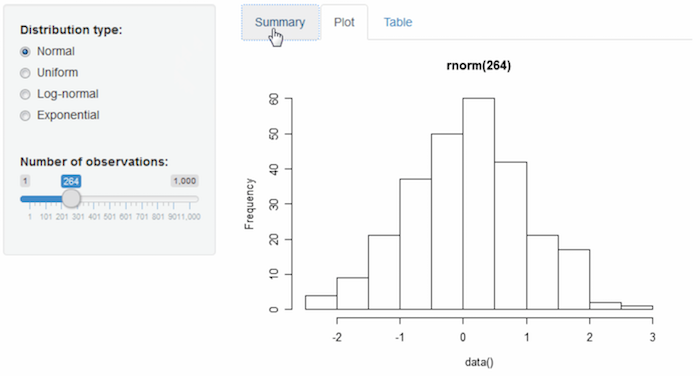Click the leftmost histogram bar
Viewport: 700px width, 376px height.
coord(321,302)
